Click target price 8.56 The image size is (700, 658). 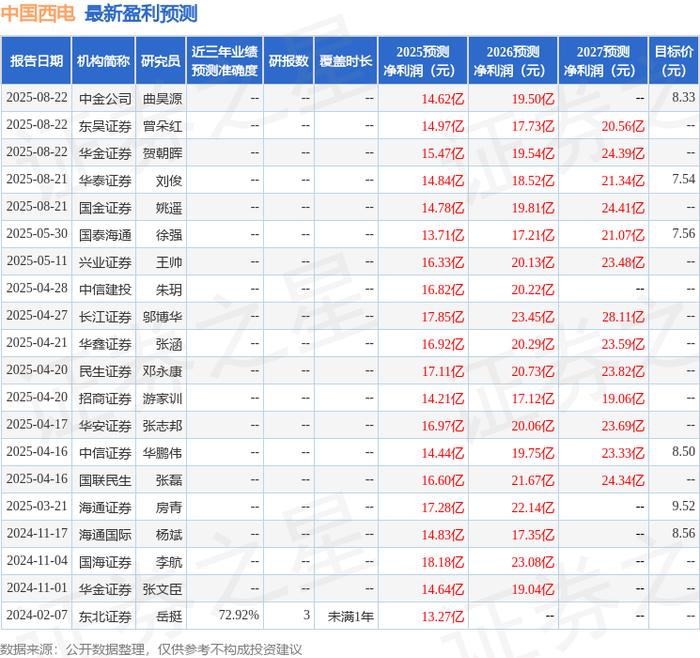(x=683, y=533)
